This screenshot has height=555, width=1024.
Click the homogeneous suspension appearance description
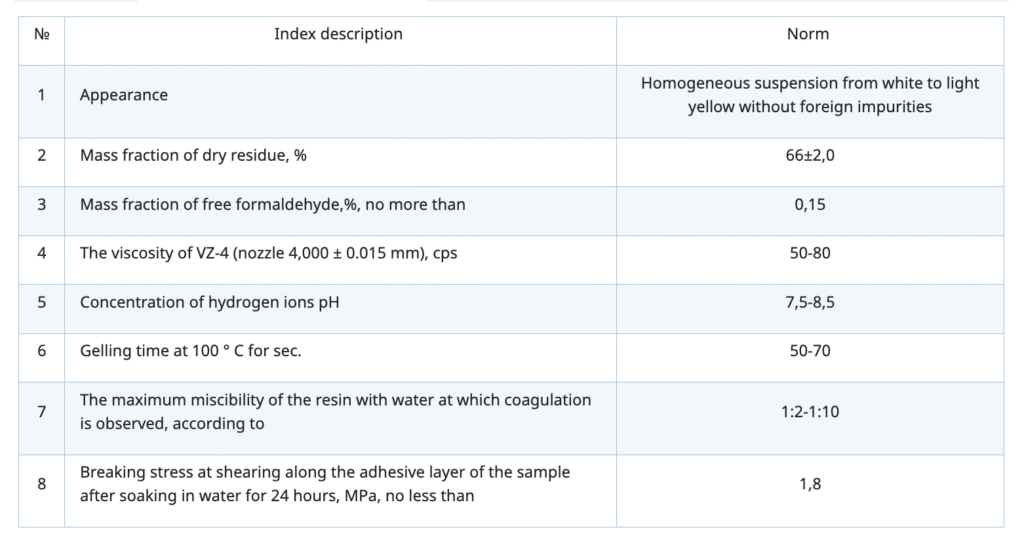809,95
